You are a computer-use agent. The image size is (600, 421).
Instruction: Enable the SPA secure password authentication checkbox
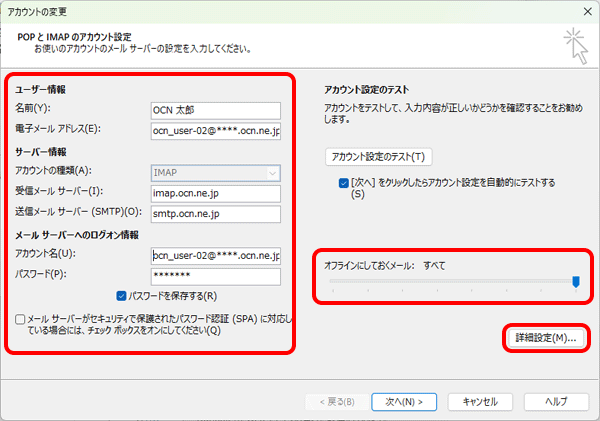click(x=21, y=319)
